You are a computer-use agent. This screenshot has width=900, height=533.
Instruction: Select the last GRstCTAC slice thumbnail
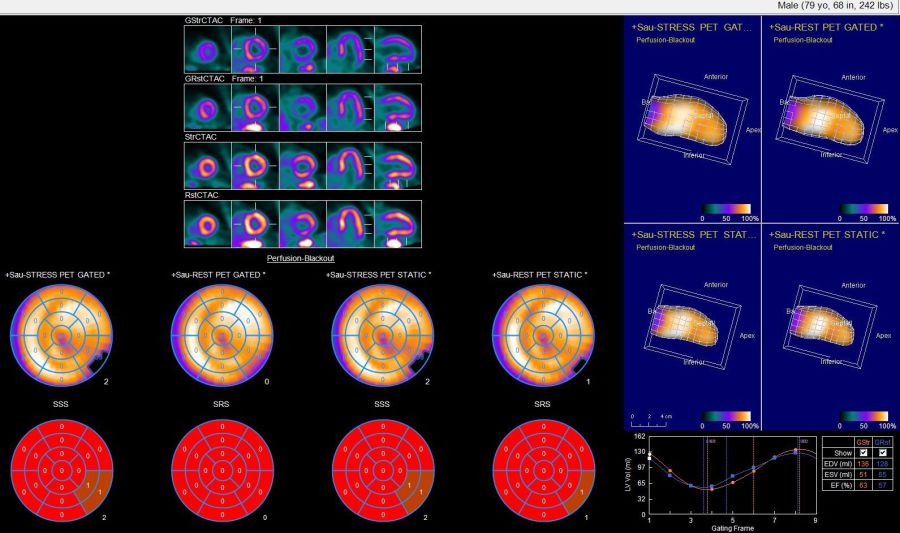pos(398,108)
